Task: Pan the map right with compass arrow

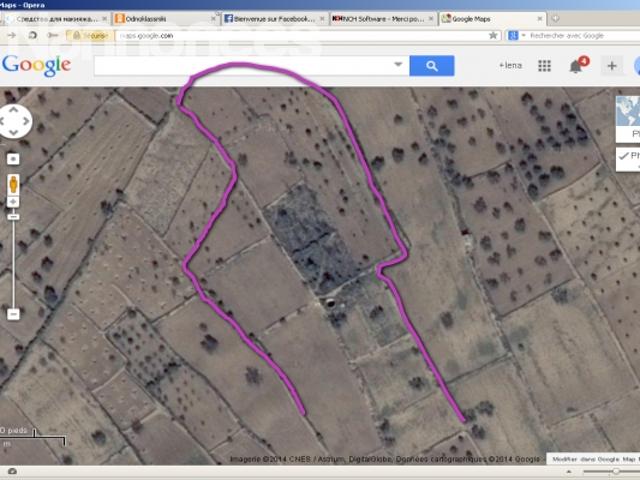Action: tap(26, 121)
